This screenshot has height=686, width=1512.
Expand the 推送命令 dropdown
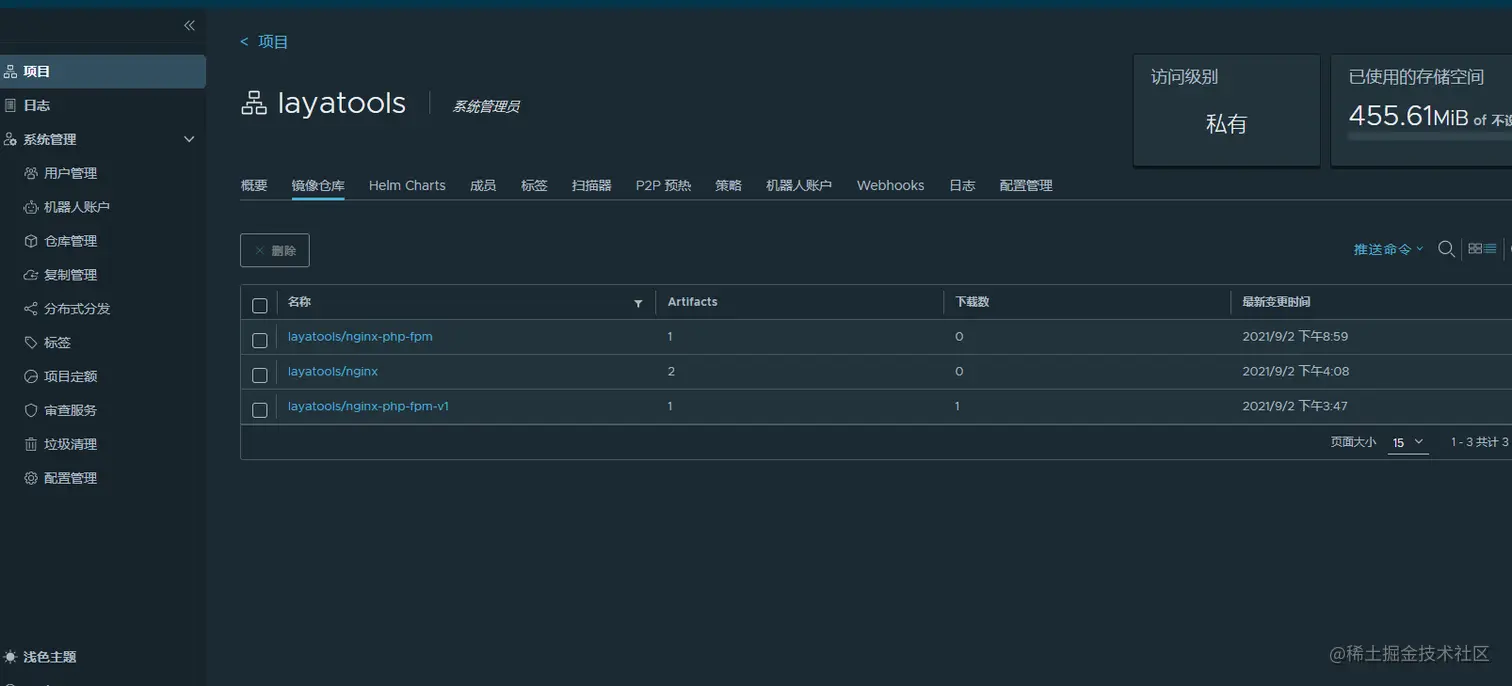click(x=1388, y=249)
